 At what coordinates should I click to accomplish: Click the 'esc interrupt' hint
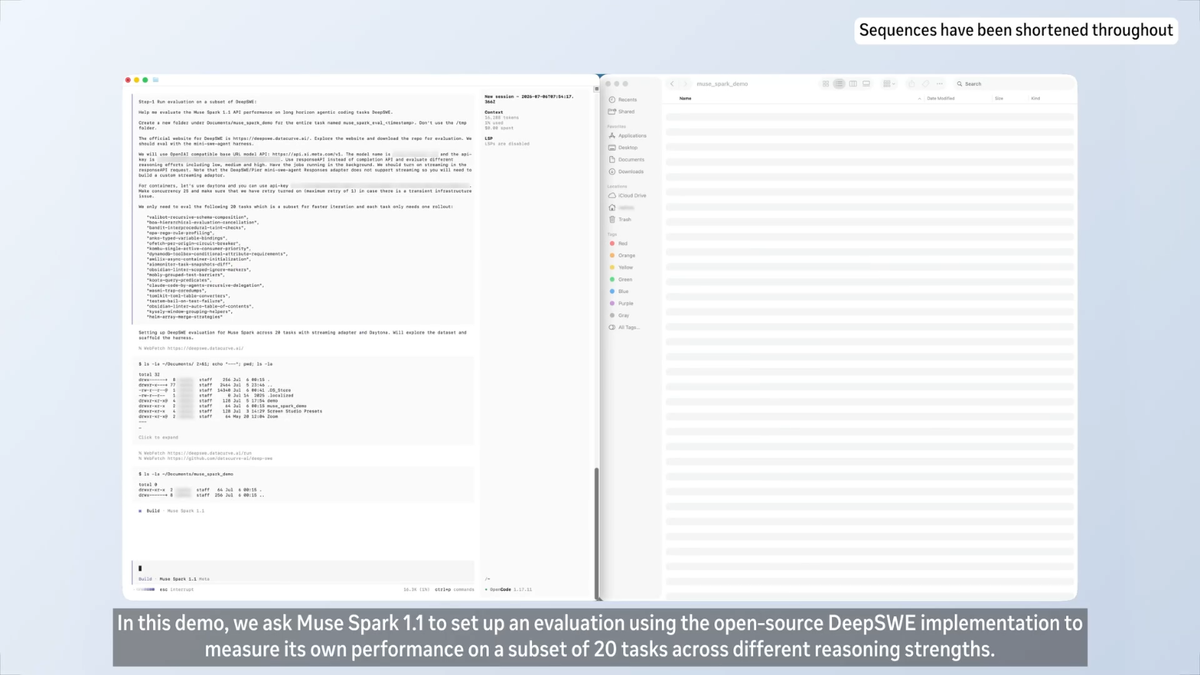[x=176, y=590]
